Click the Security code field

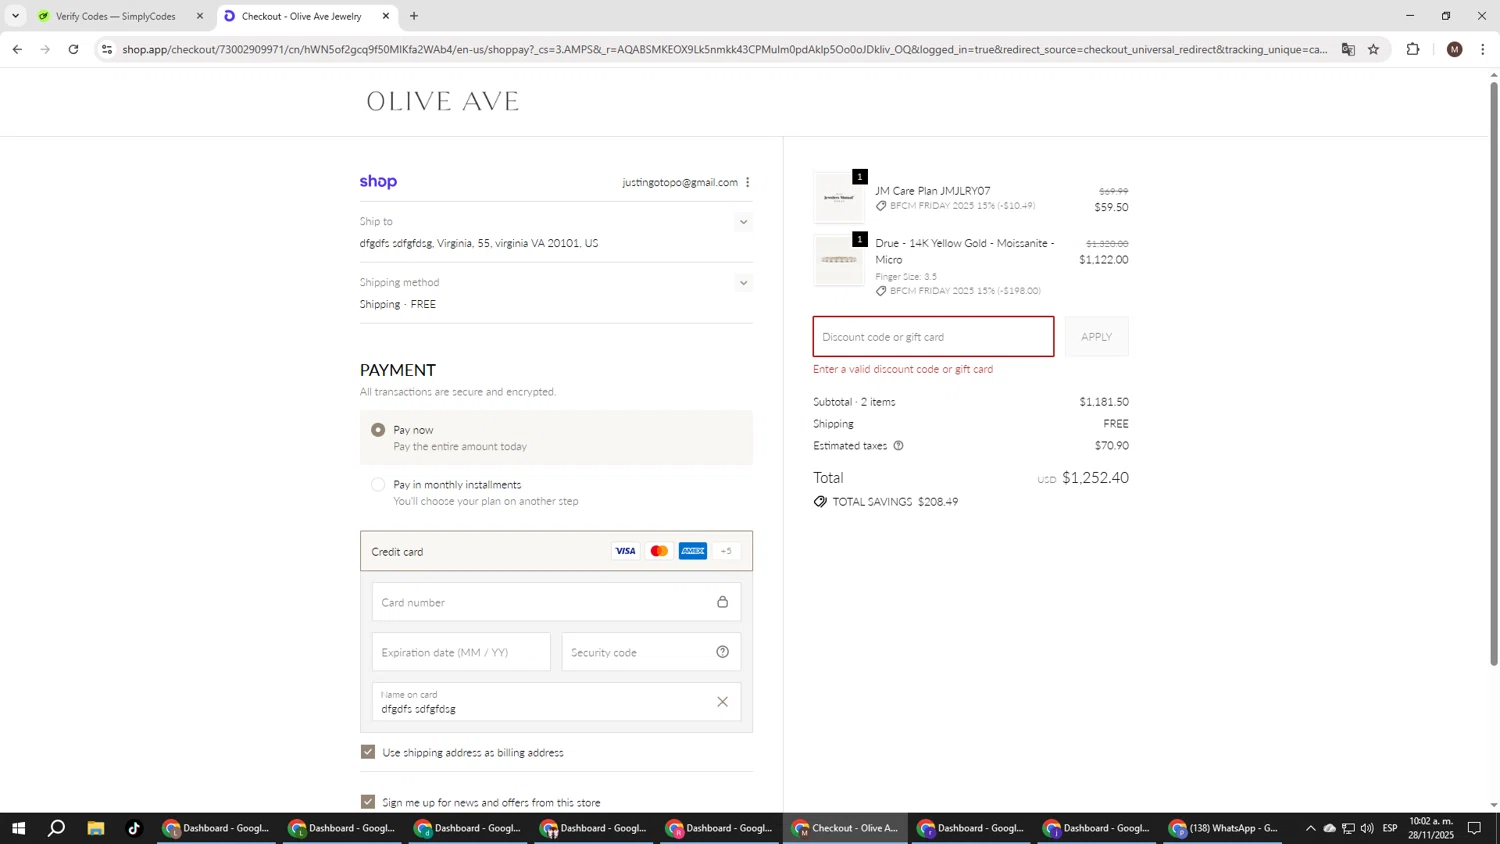(651, 652)
